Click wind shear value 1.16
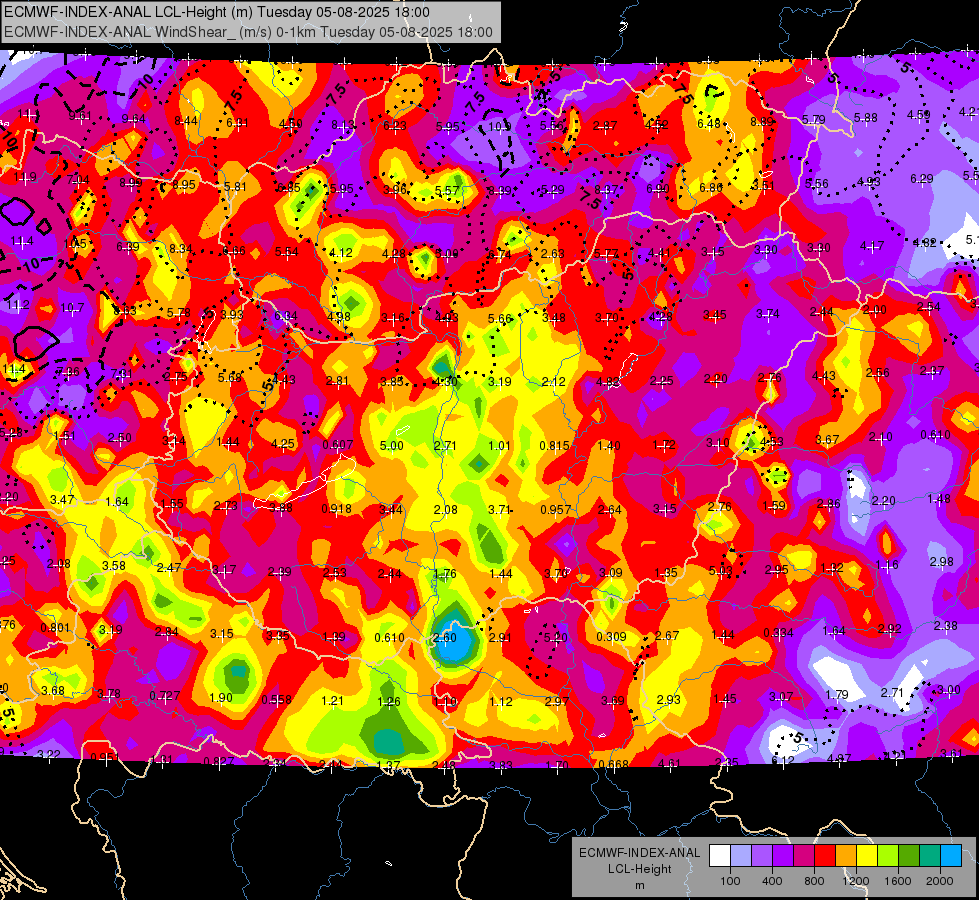 (887, 565)
